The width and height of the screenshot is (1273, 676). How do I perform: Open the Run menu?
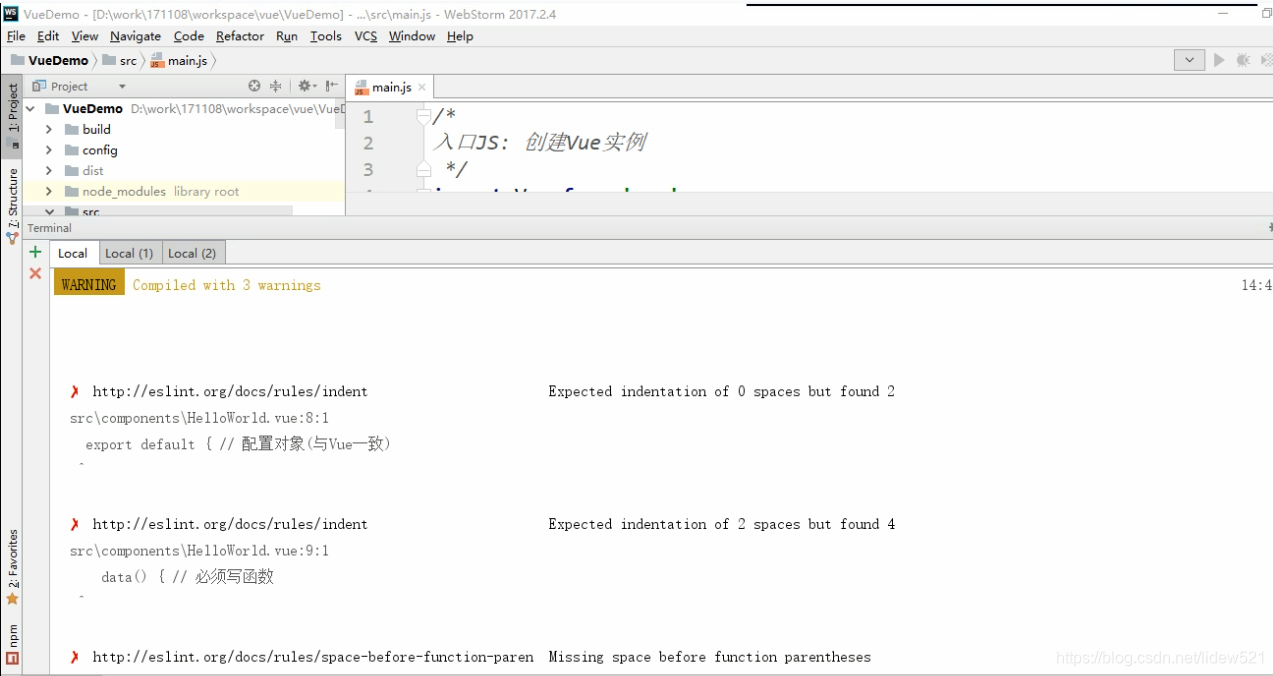pos(287,36)
